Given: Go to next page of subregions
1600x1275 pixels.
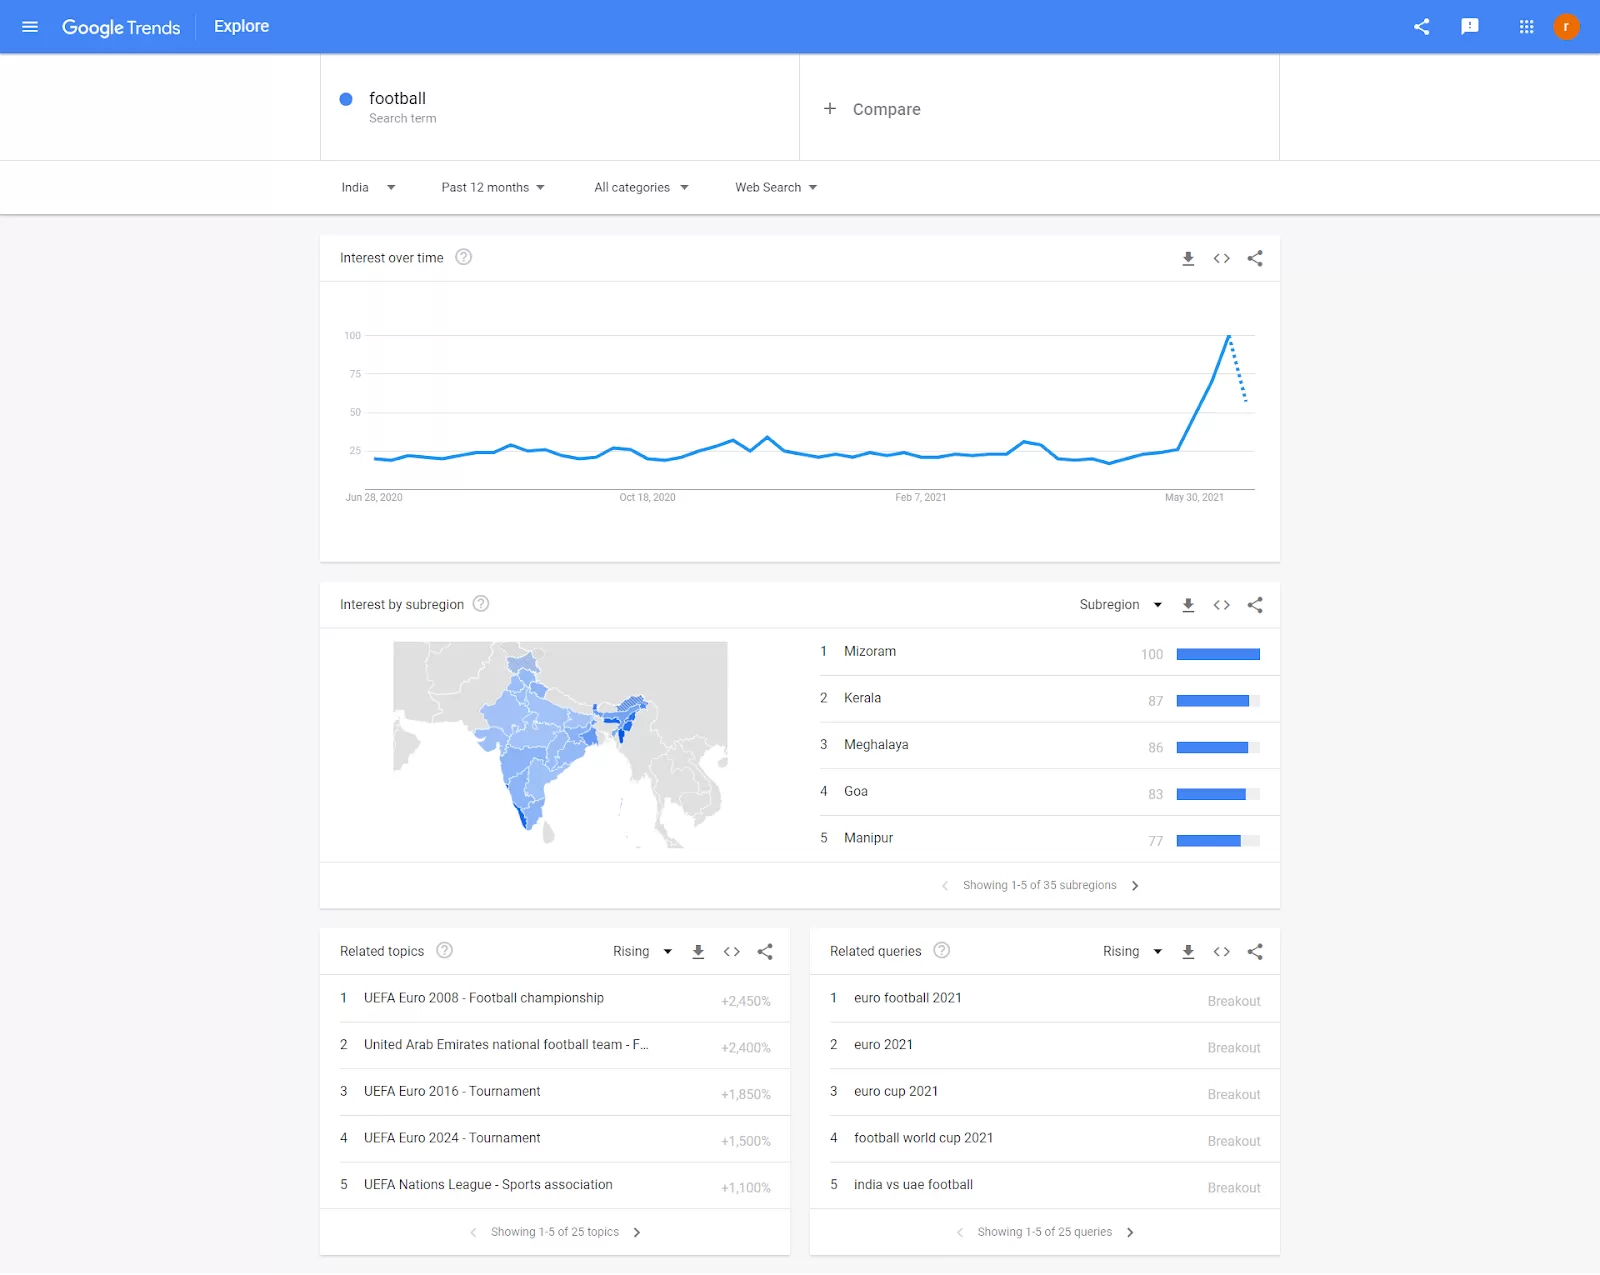Looking at the screenshot, I should (x=1135, y=886).
